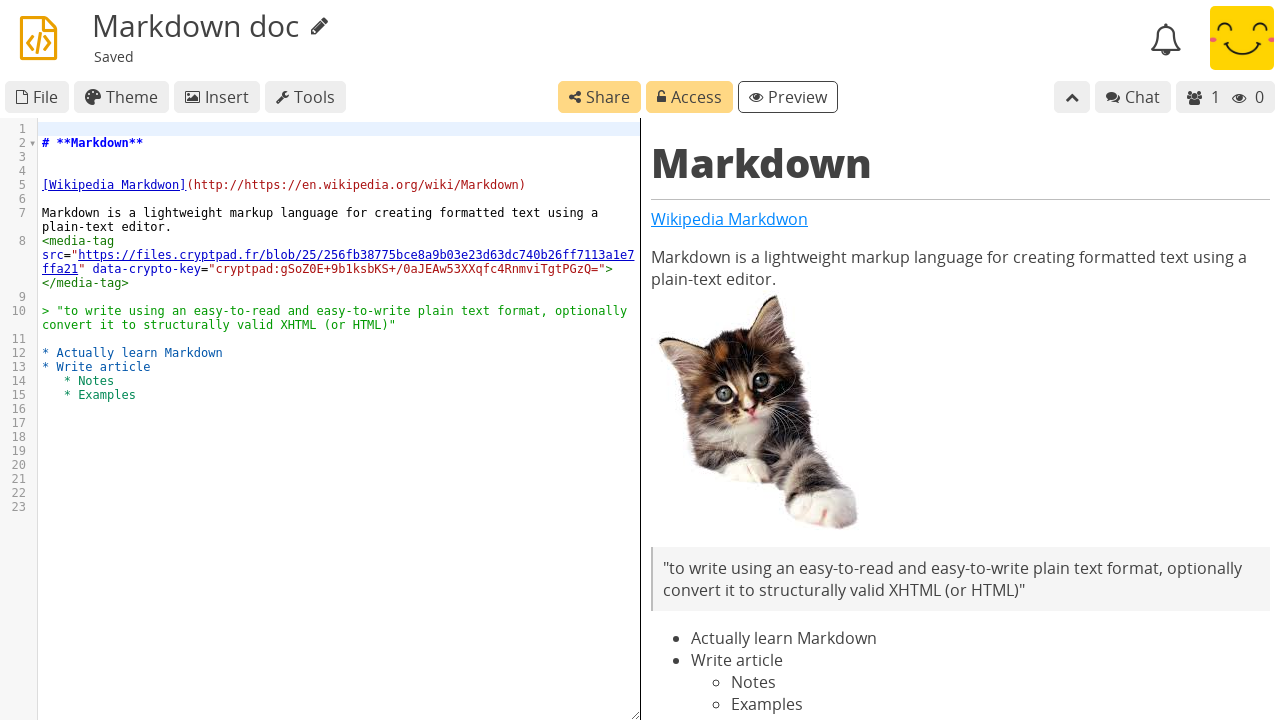This screenshot has width=1280, height=720.
Task: Click the pencil icon to rename the document
Action: pos(318,26)
